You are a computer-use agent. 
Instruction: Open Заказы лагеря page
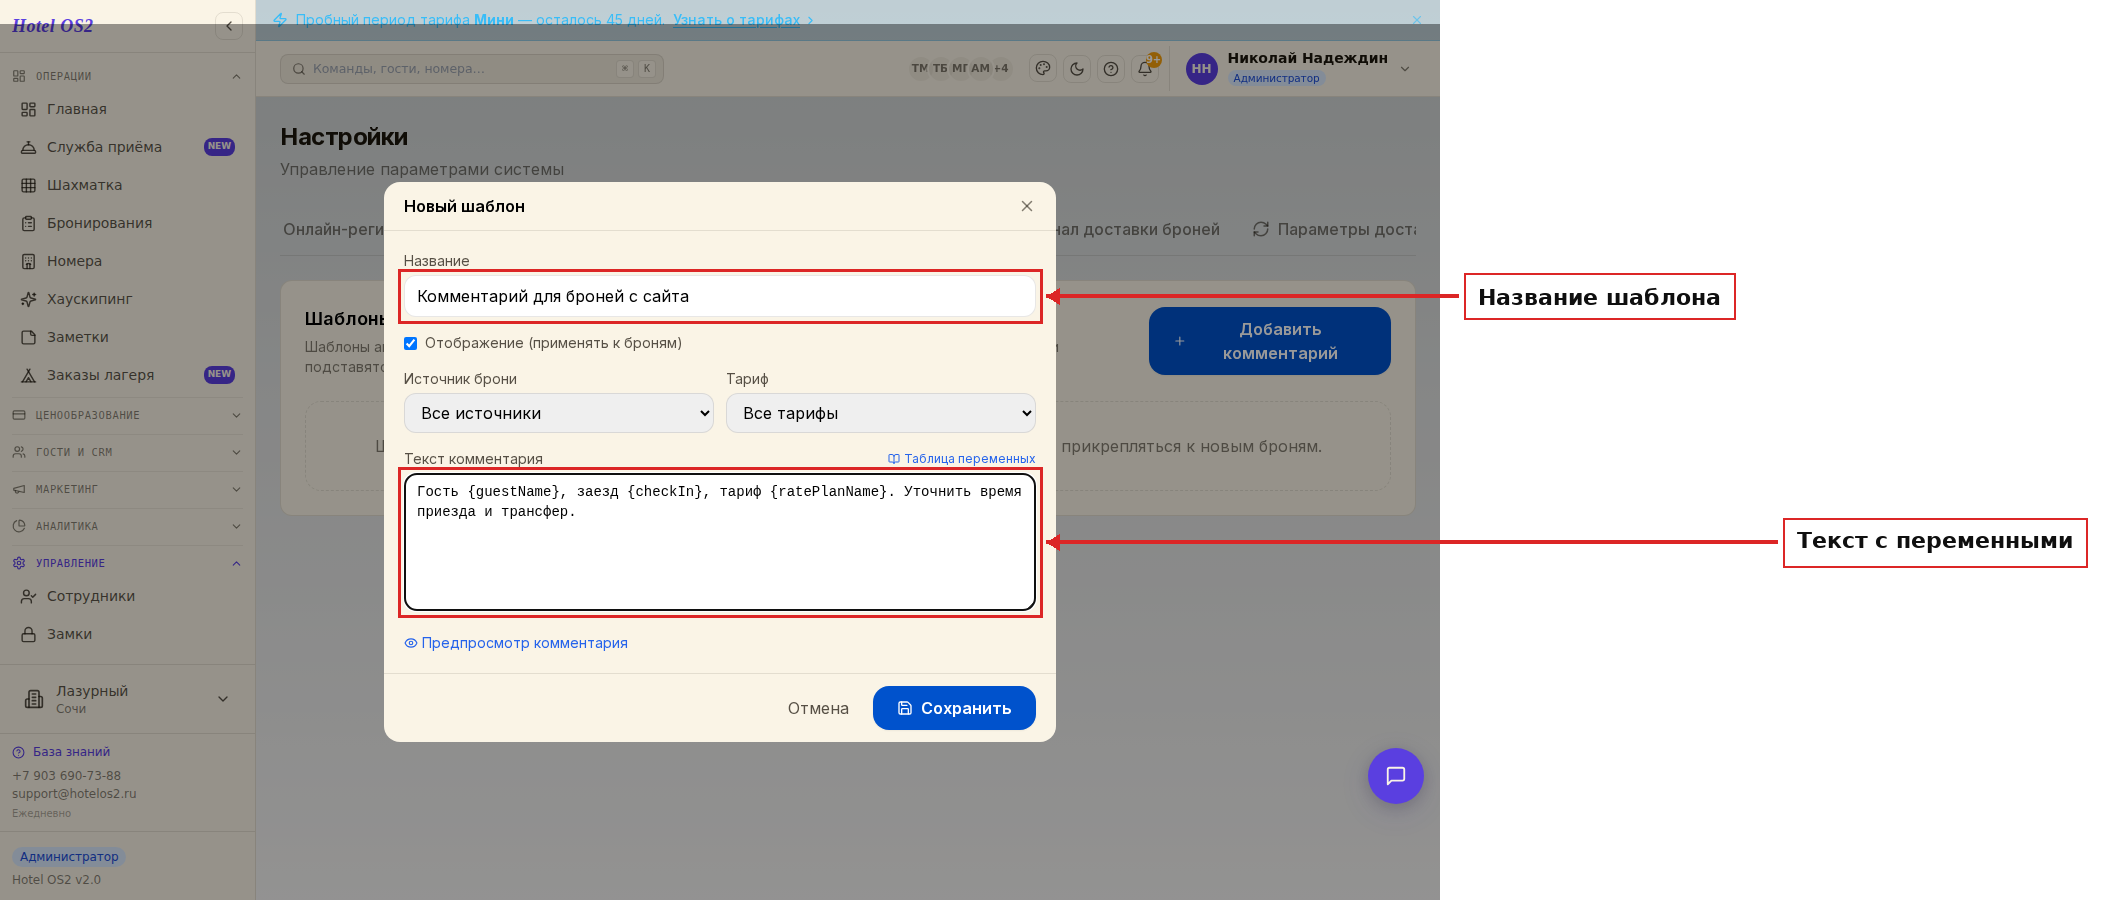click(127, 375)
